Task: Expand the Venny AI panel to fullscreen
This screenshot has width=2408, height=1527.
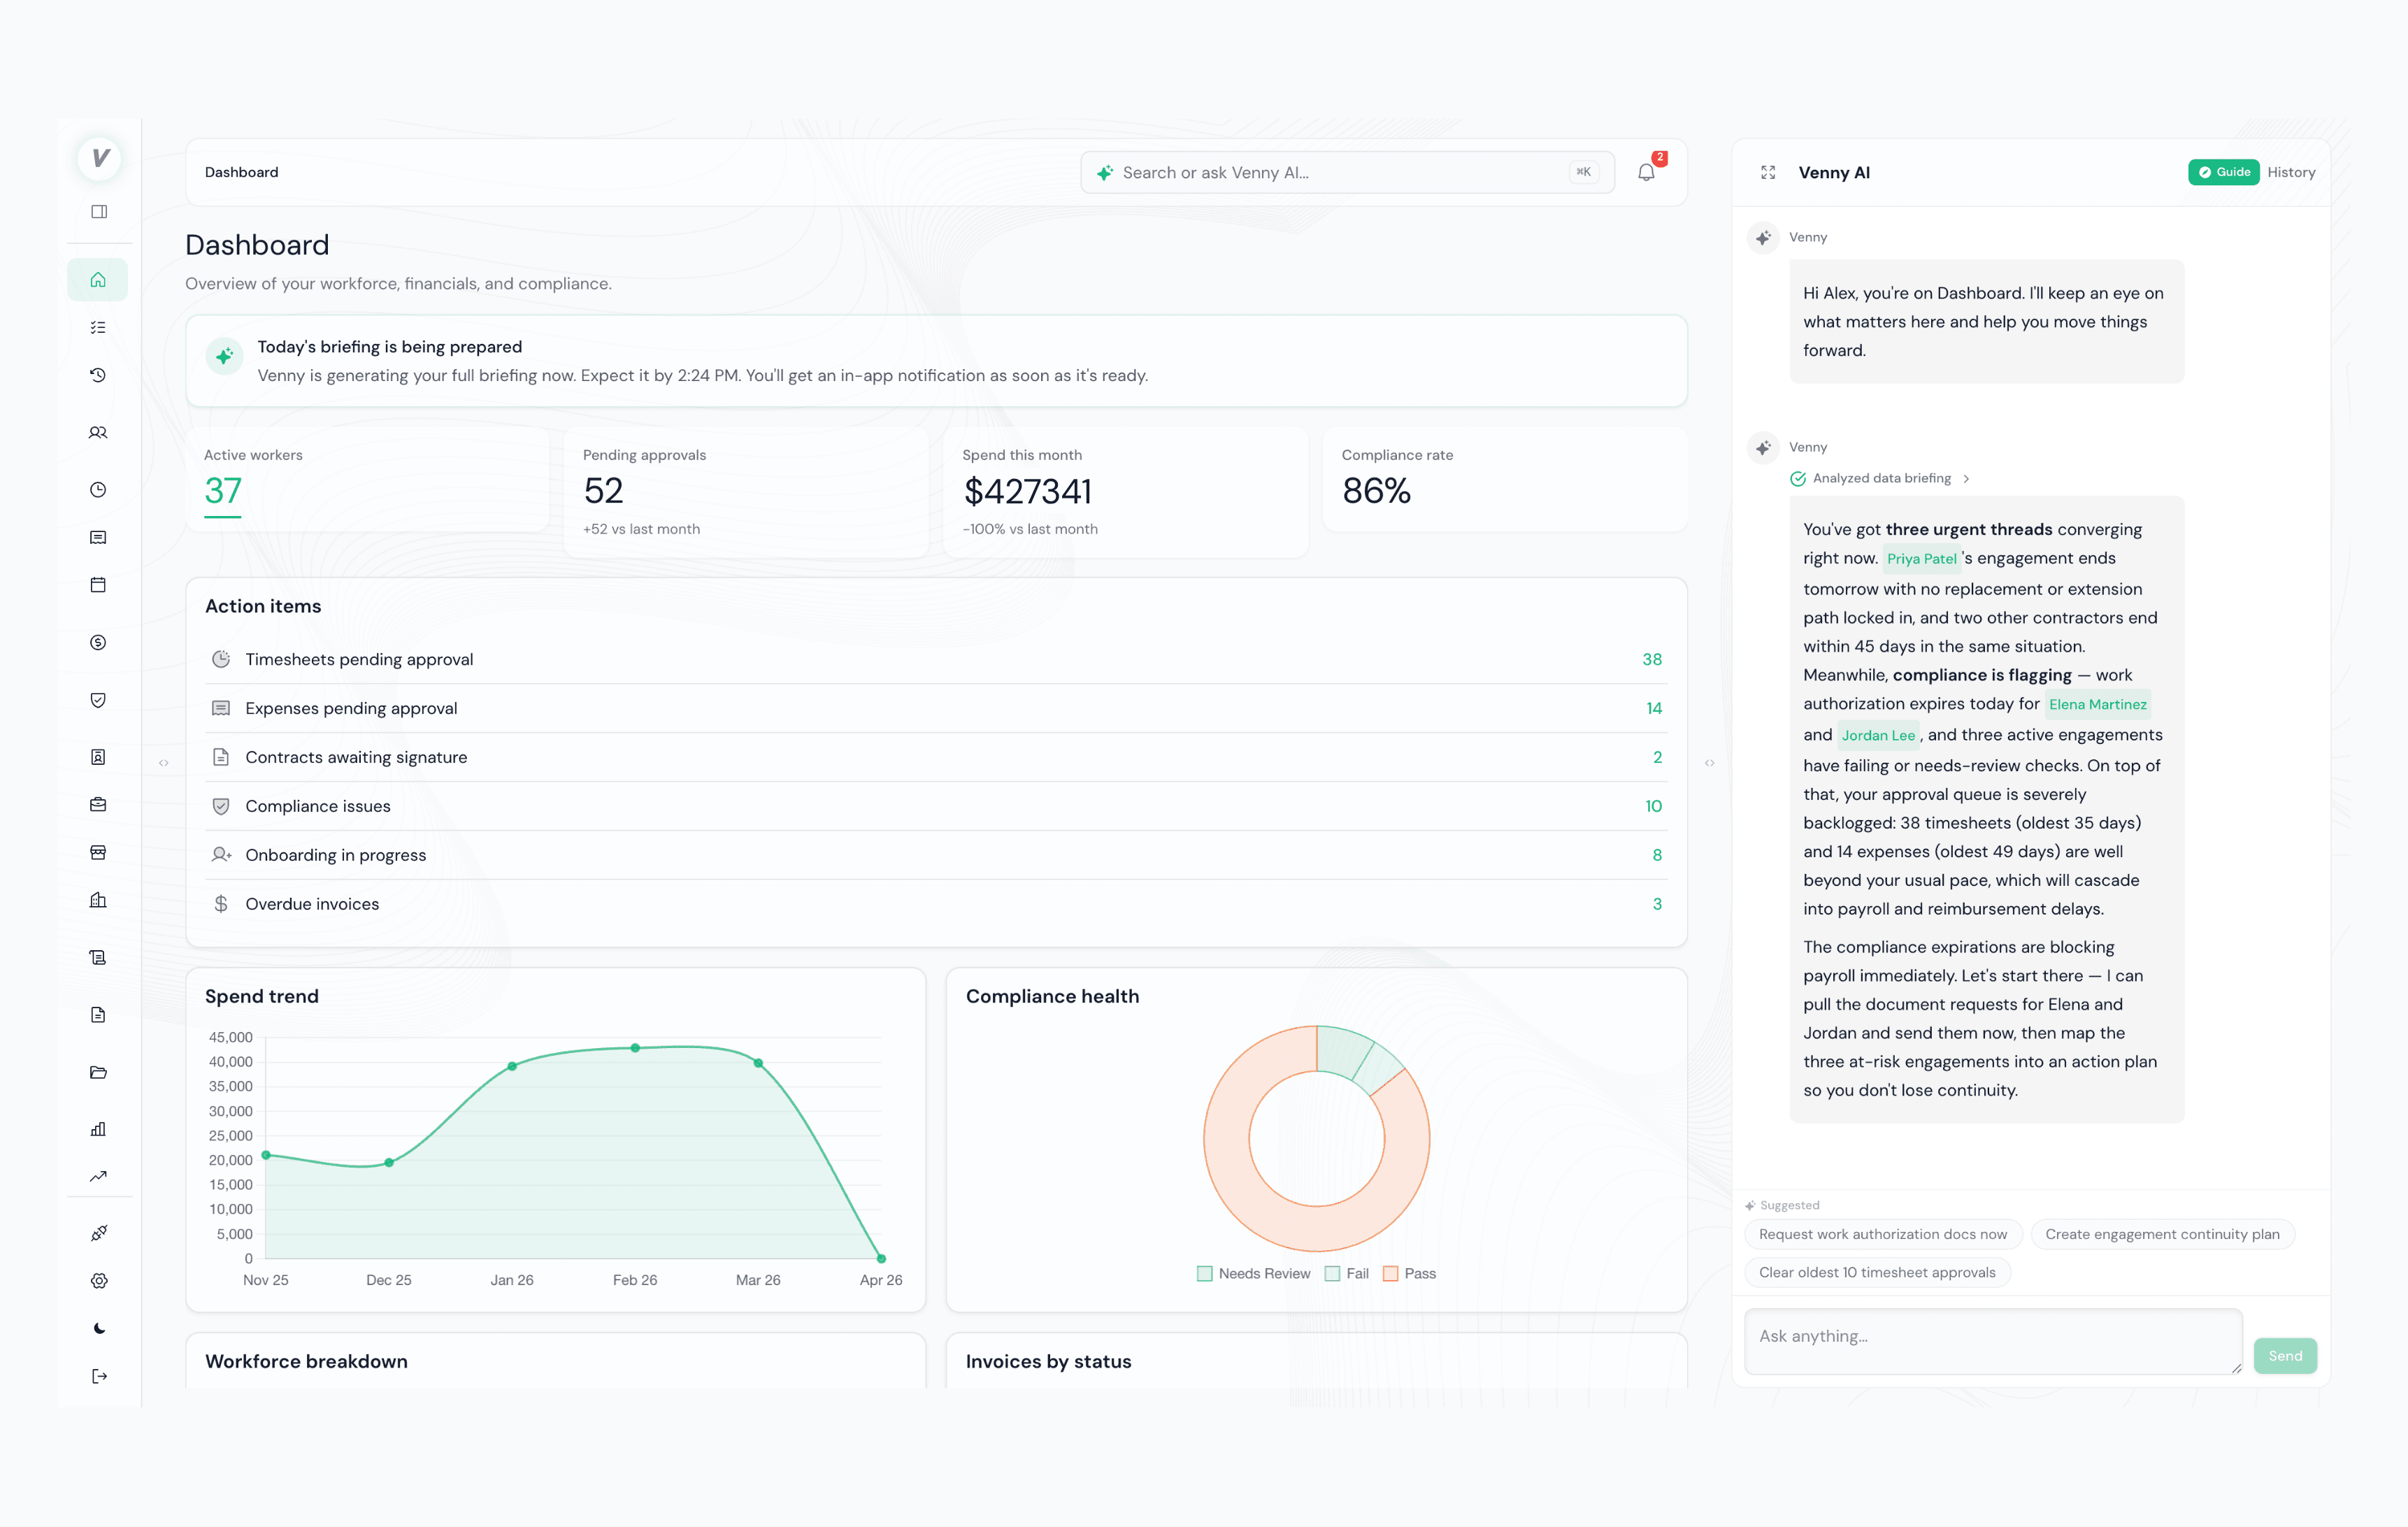Action: [x=1768, y=171]
